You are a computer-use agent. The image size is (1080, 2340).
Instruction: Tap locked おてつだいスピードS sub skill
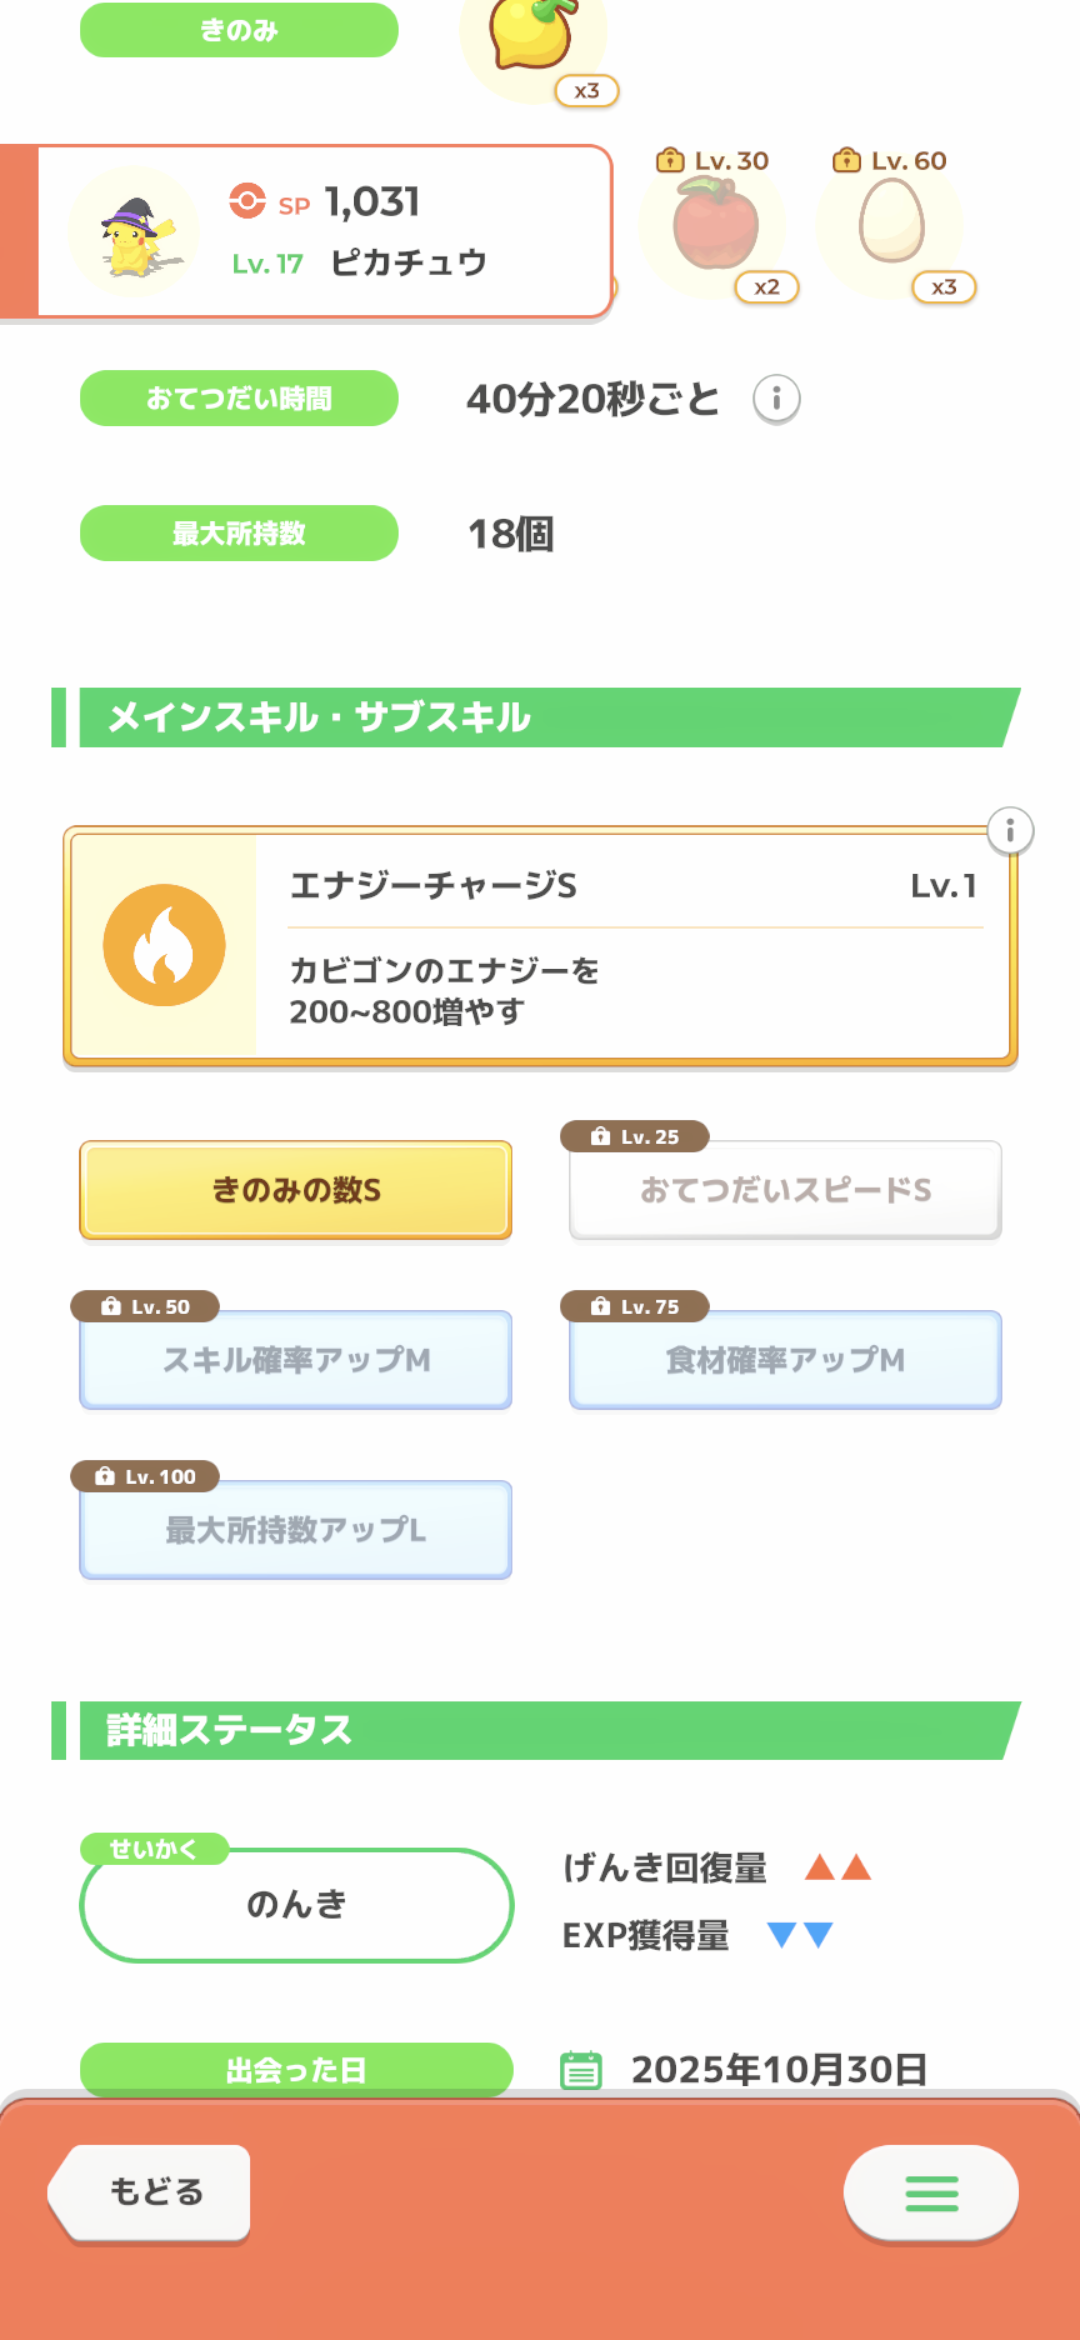point(785,1190)
